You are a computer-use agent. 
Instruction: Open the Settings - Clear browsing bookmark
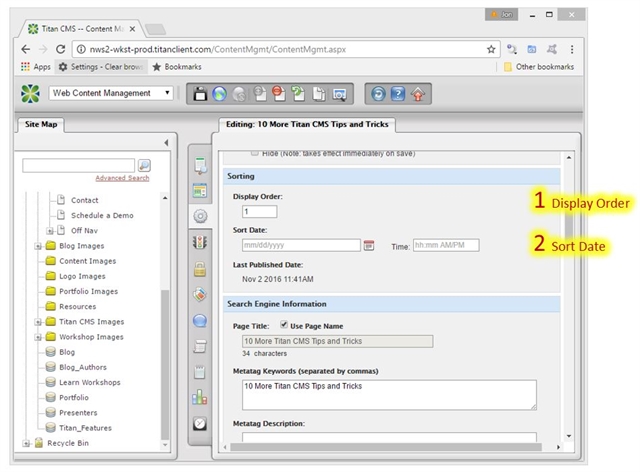(101, 67)
